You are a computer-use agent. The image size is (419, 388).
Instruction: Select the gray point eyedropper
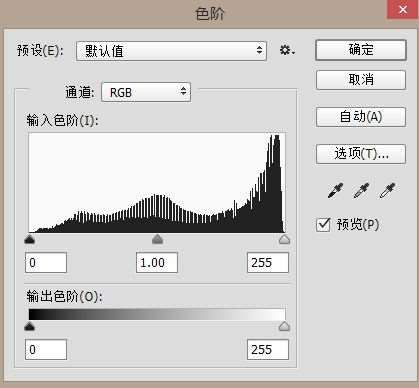coord(361,191)
